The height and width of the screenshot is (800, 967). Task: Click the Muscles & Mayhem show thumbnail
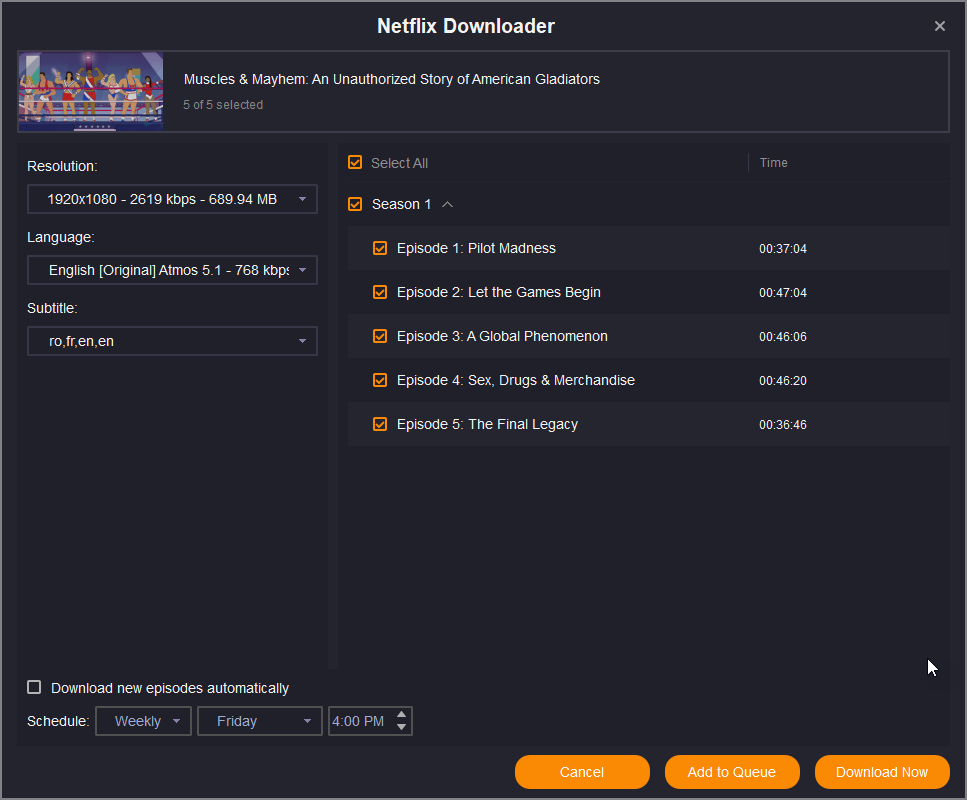91,92
